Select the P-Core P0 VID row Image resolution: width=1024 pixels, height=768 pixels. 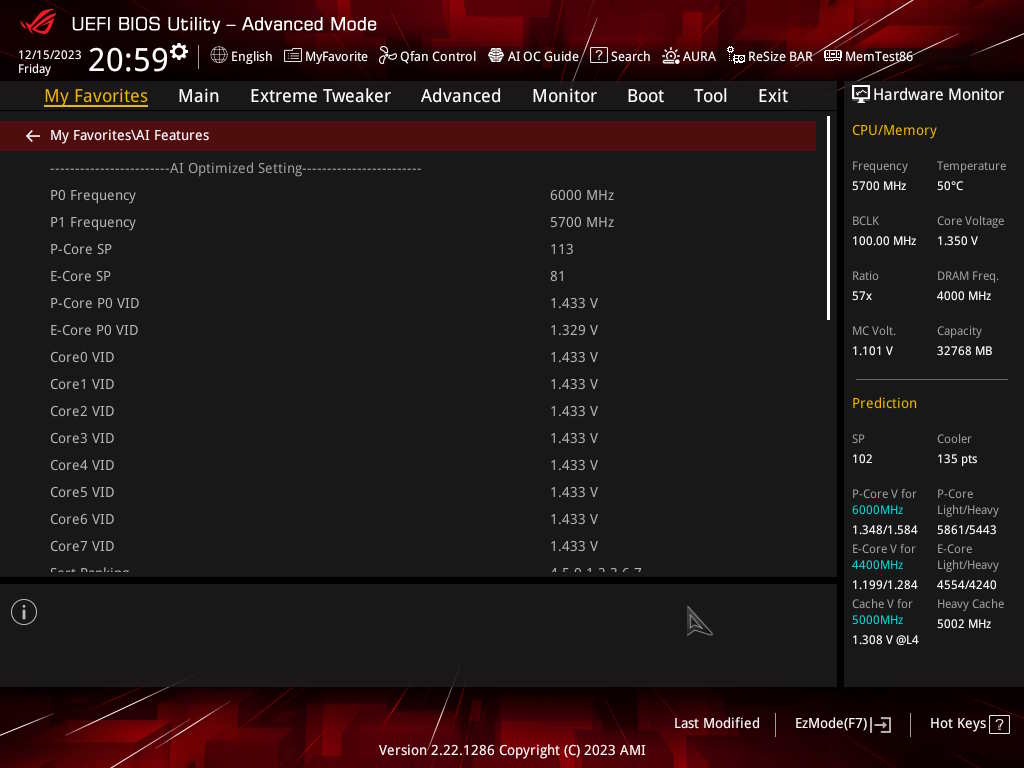pyautogui.click(x=408, y=303)
